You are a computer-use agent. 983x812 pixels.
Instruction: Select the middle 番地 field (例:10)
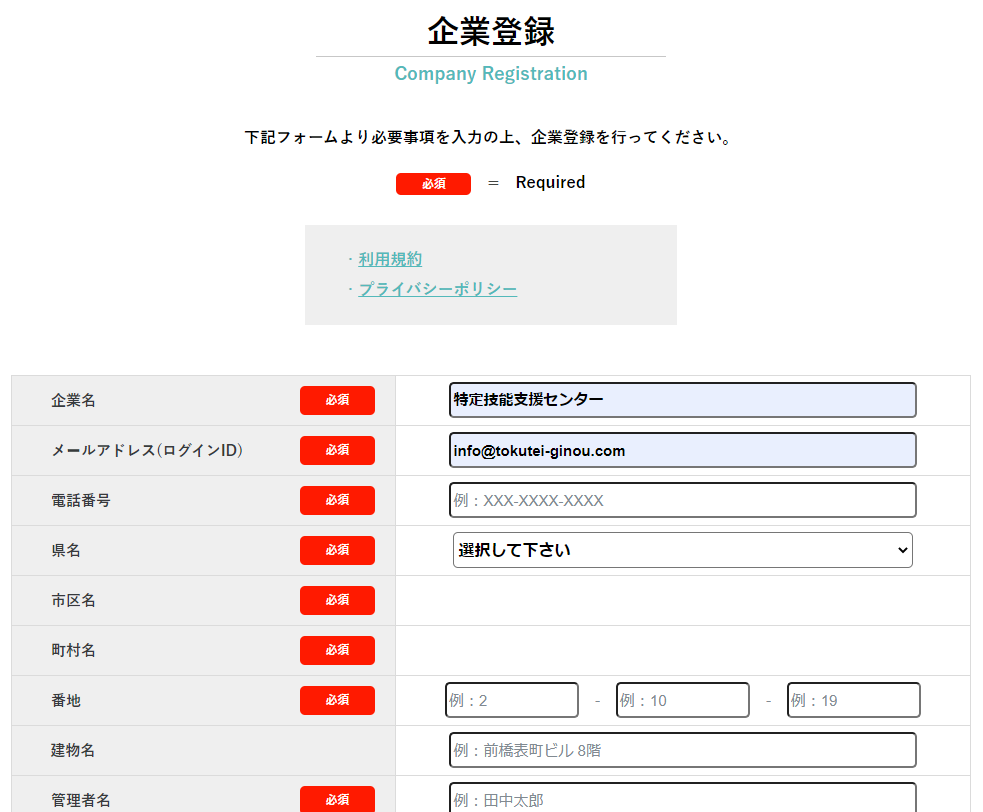[682, 700]
